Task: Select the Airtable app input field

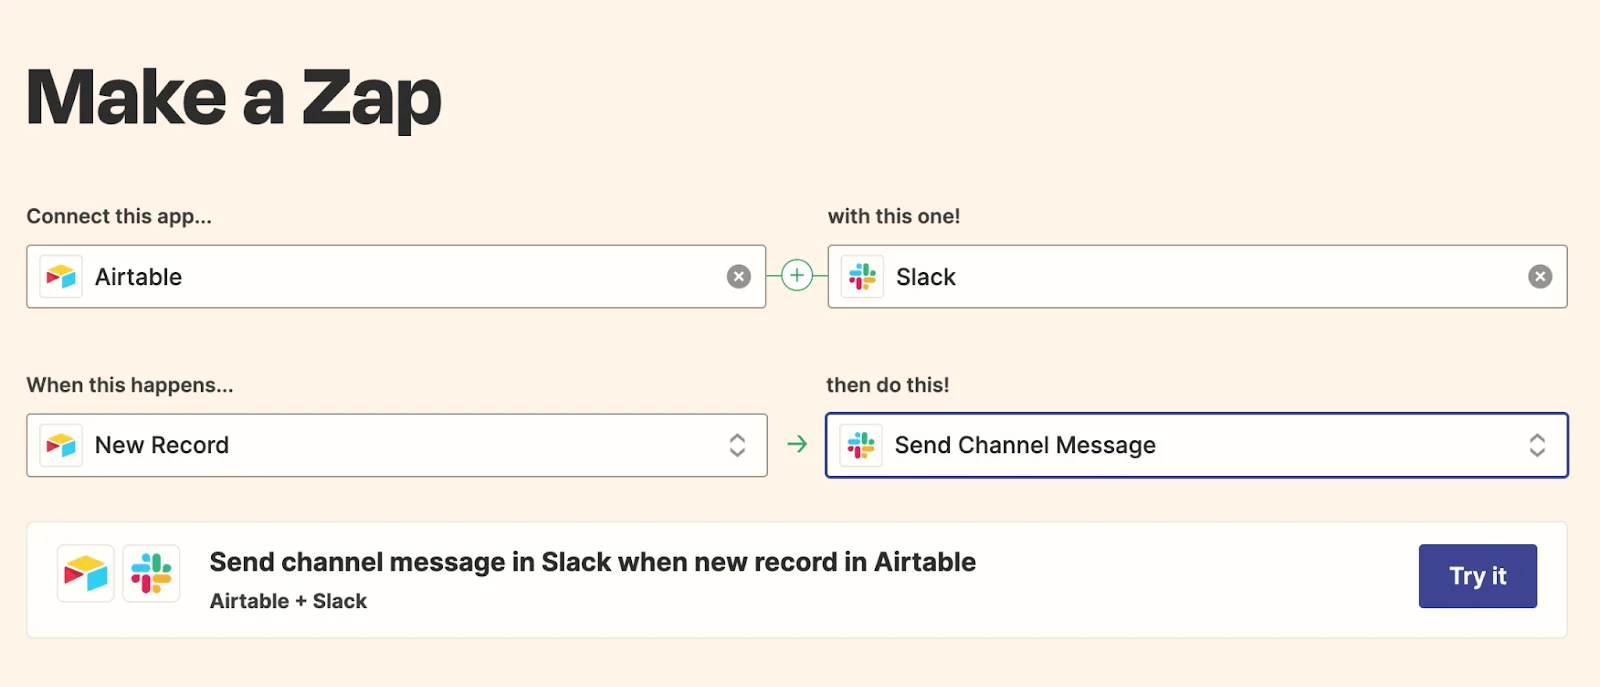Action: click(x=396, y=277)
